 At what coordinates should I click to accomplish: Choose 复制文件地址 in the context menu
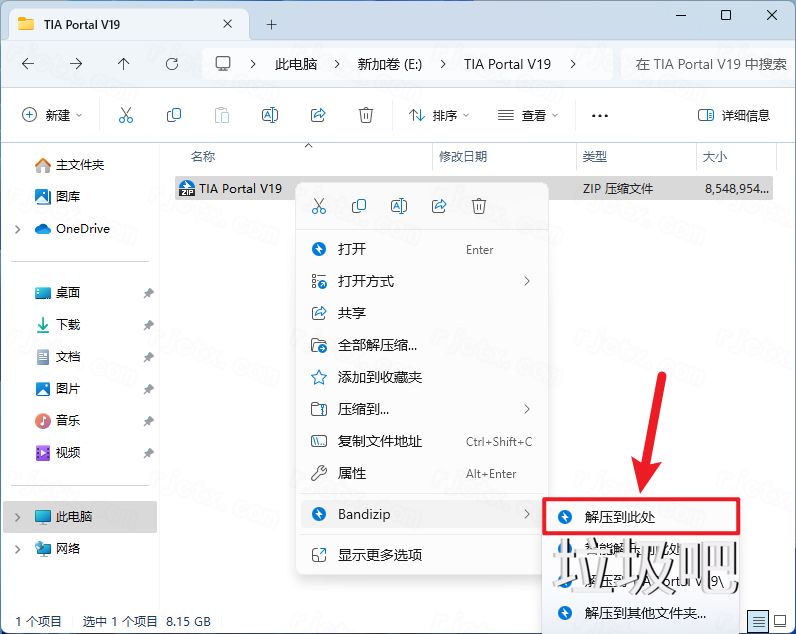click(422, 441)
